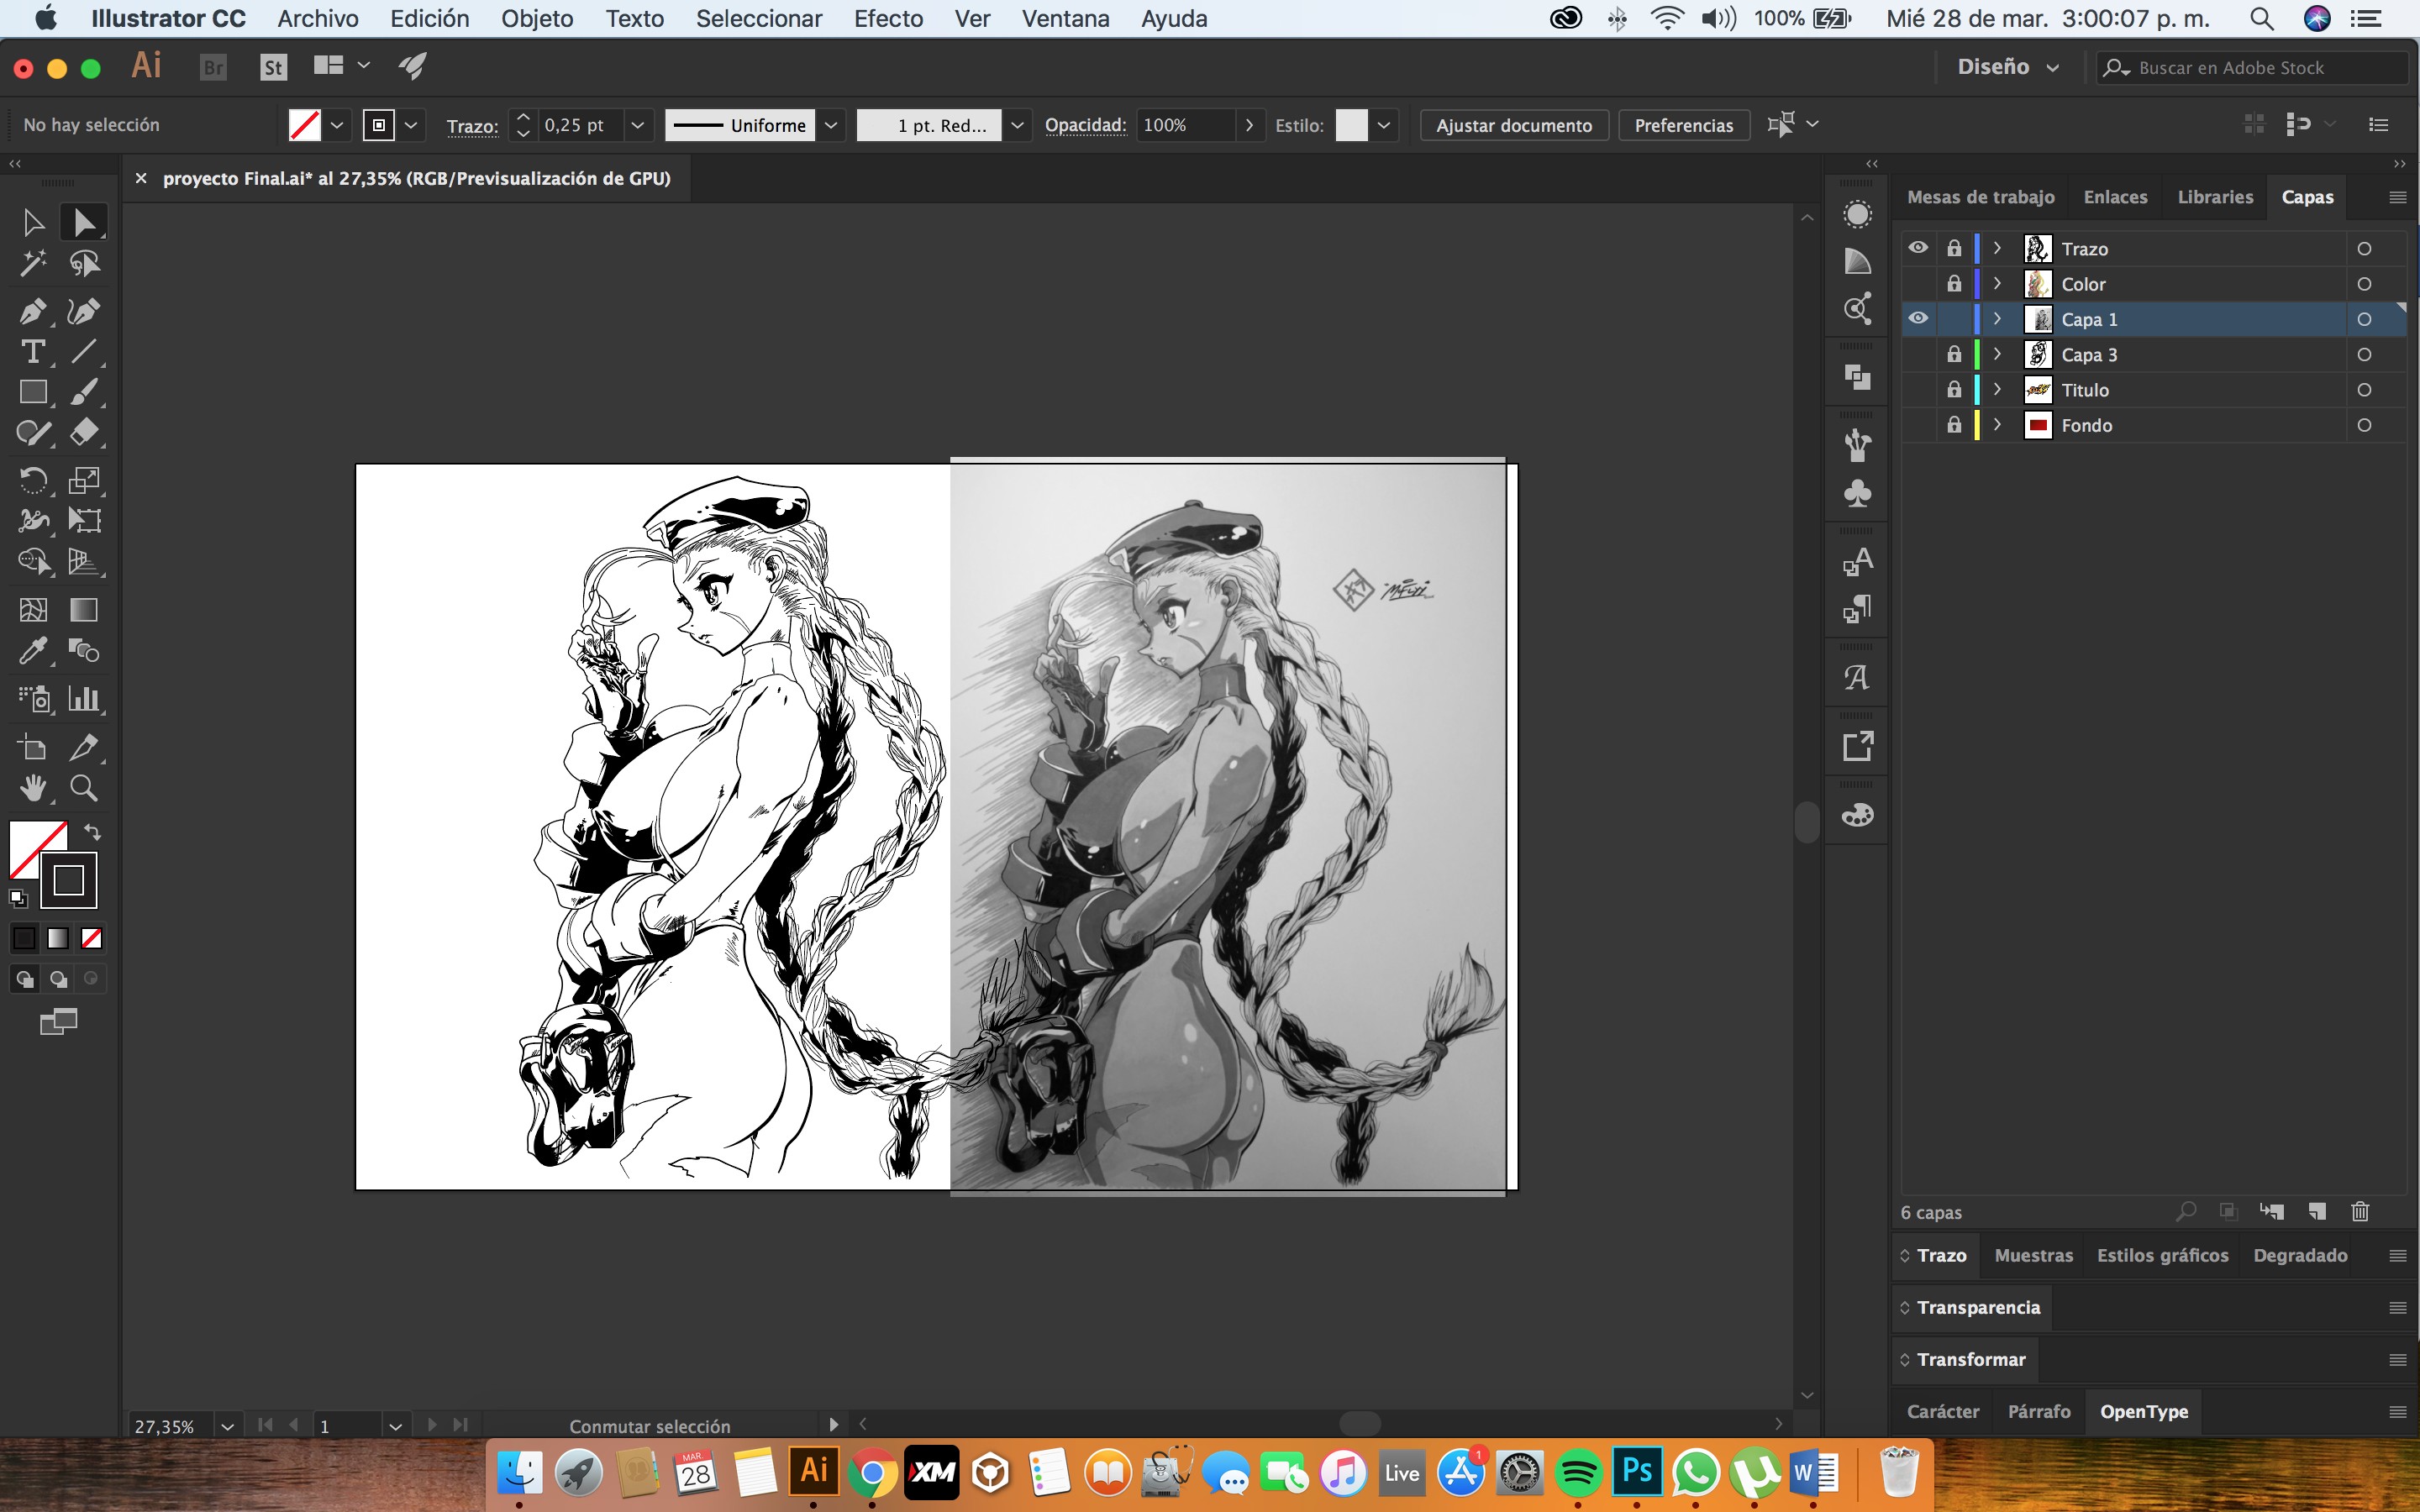Open the Estilo graphic style dropdown

1384,125
